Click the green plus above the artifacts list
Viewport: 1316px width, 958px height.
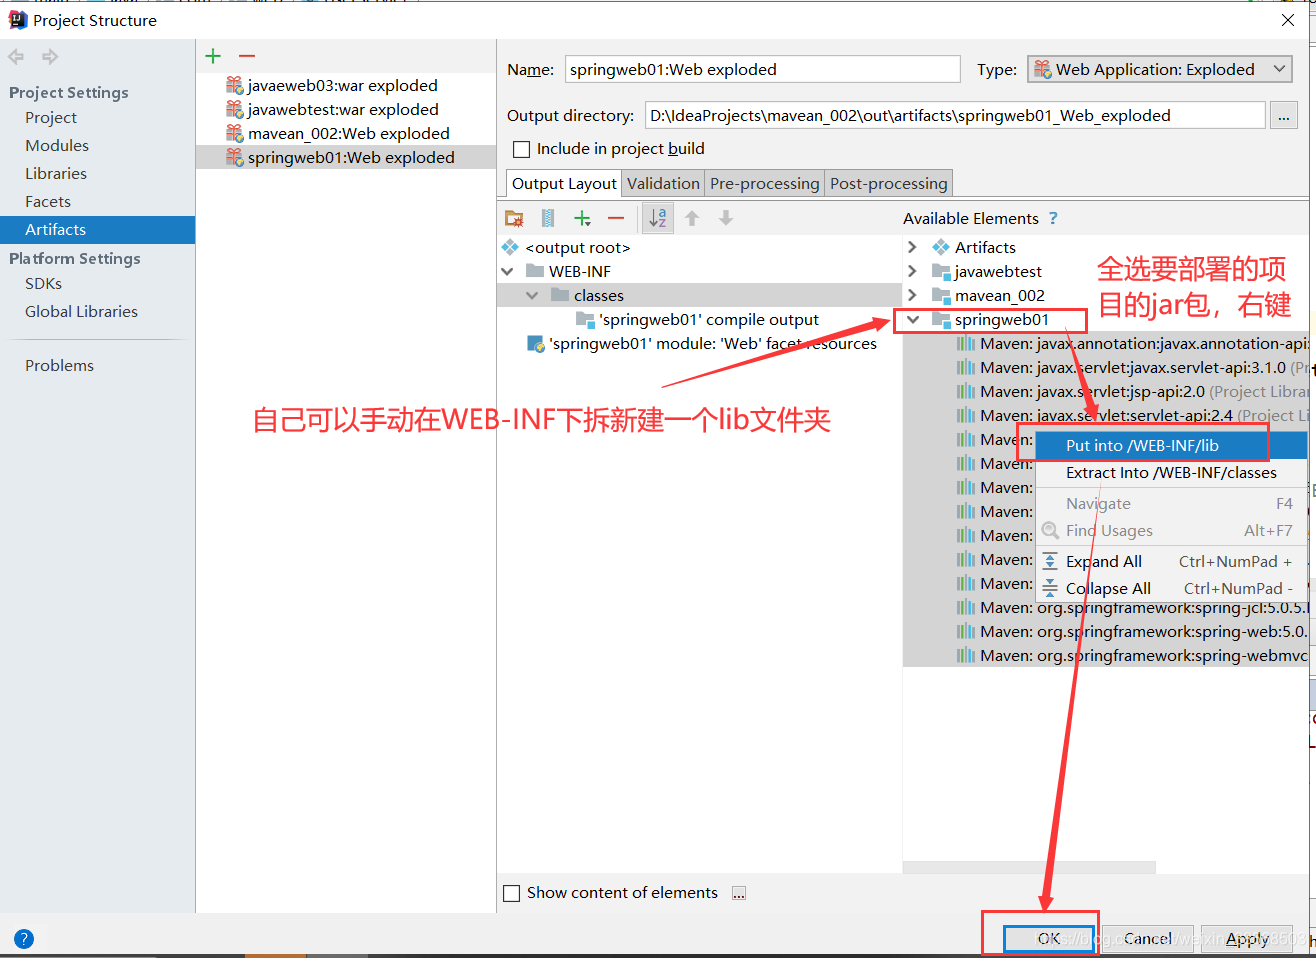click(212, 56)
